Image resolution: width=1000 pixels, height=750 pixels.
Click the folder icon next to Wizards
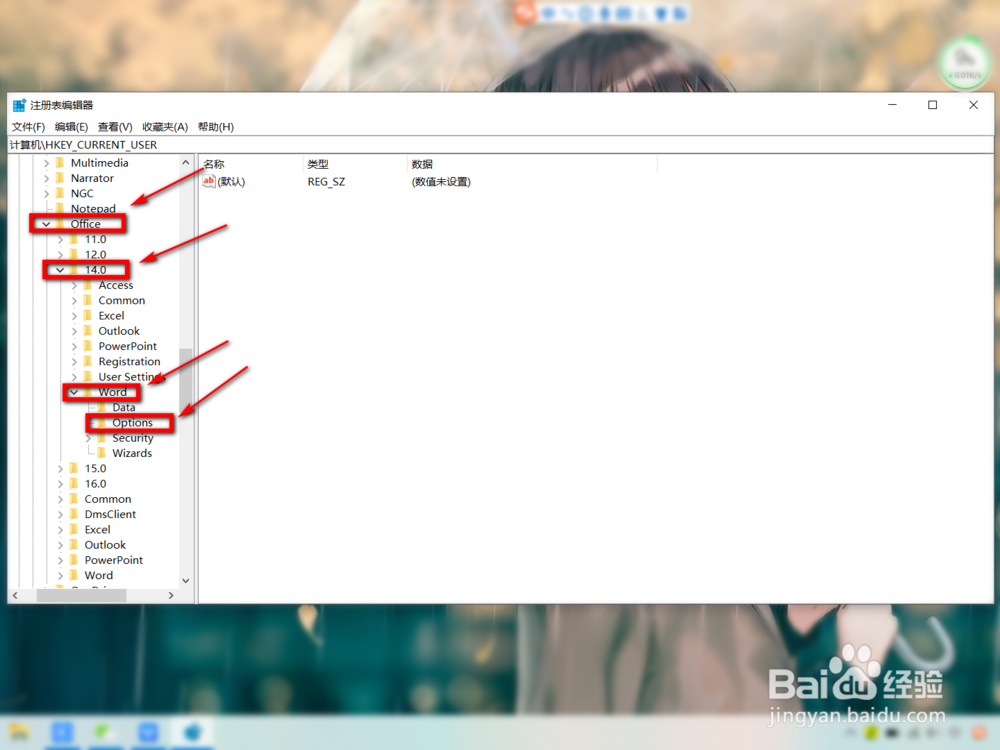pyautogui.click(x=101, y=453)
